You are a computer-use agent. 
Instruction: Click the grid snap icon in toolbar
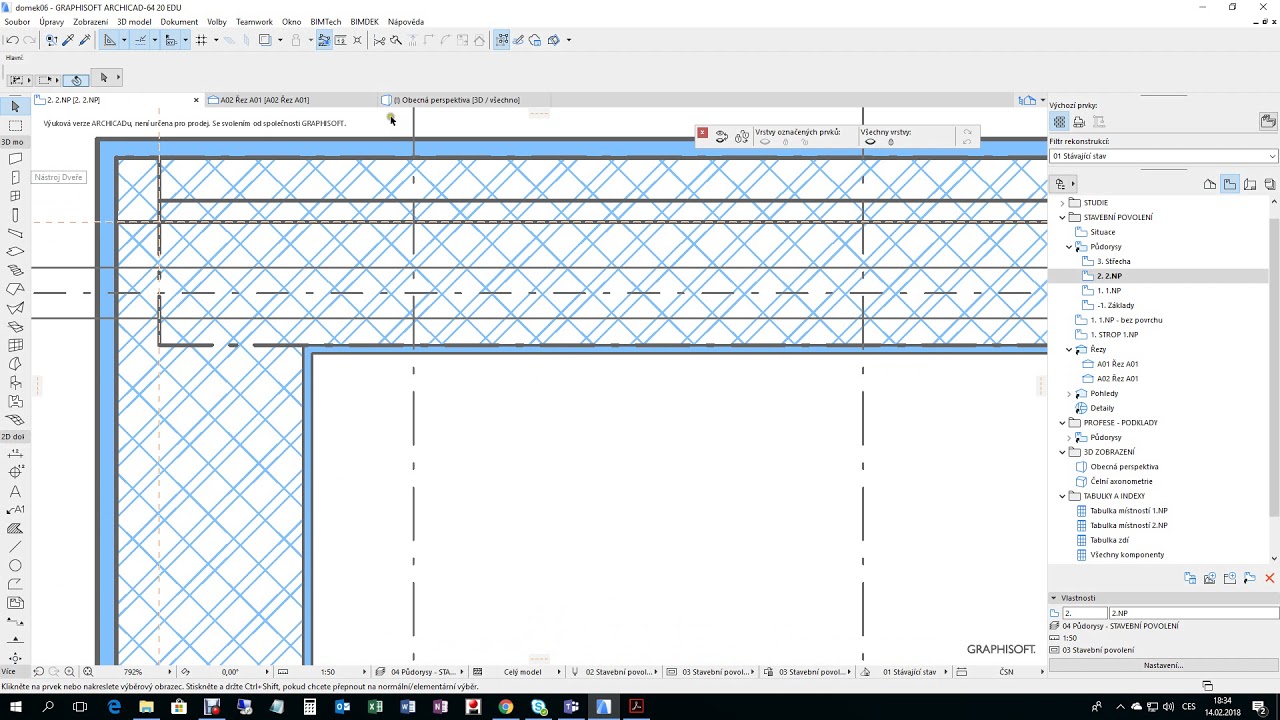pos(202,40)
